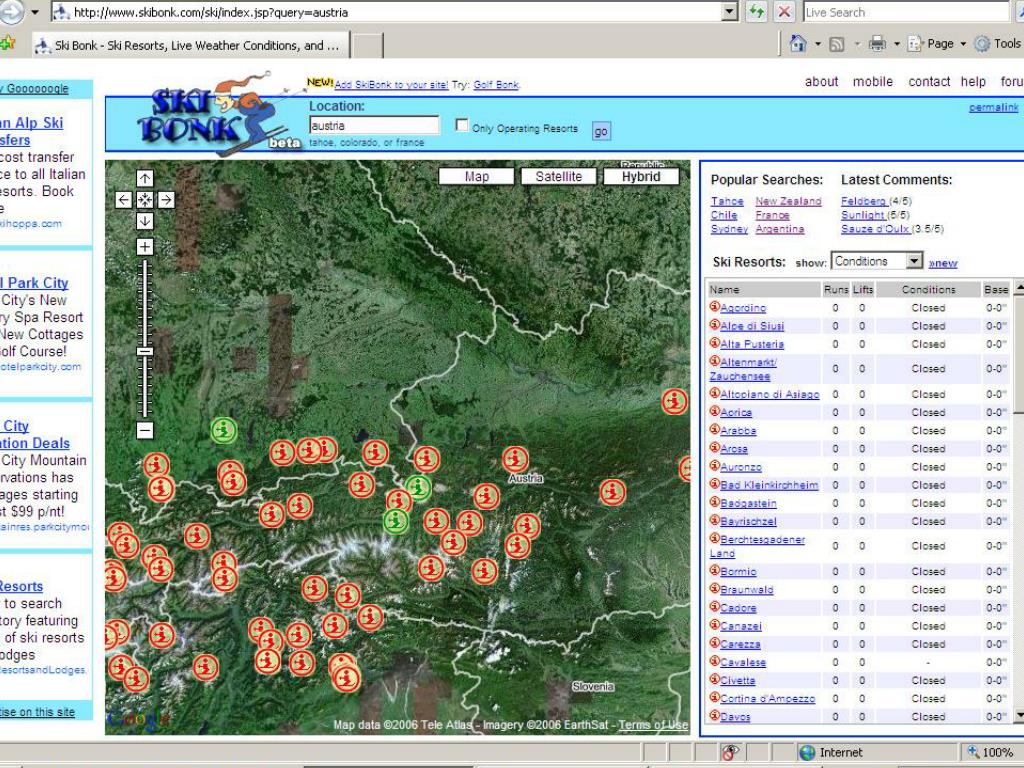This screenshot has width=1024, height=768.
Task: Open the Terms of Use map link
Action: [x=653, y=725]
